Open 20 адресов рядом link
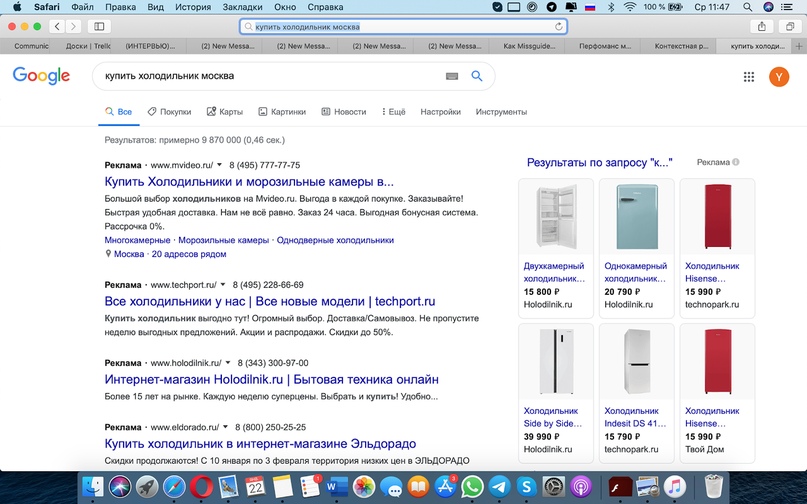Viewport: 807px width, 504px height. [189, 254]
